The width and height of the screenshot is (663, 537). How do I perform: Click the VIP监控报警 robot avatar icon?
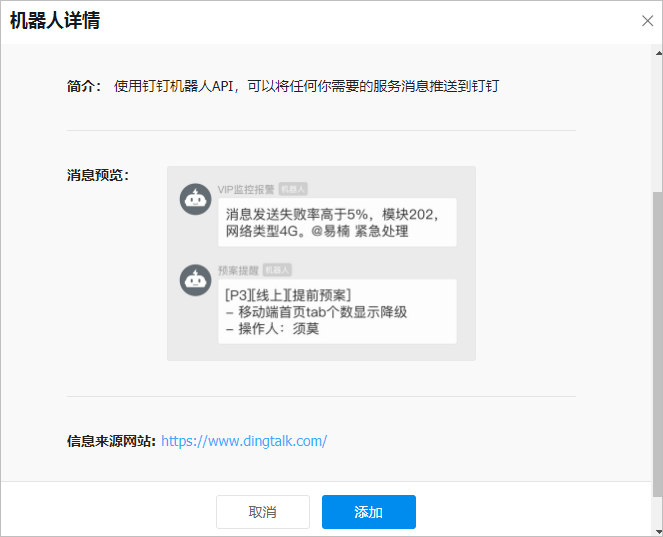click(195, 199)
